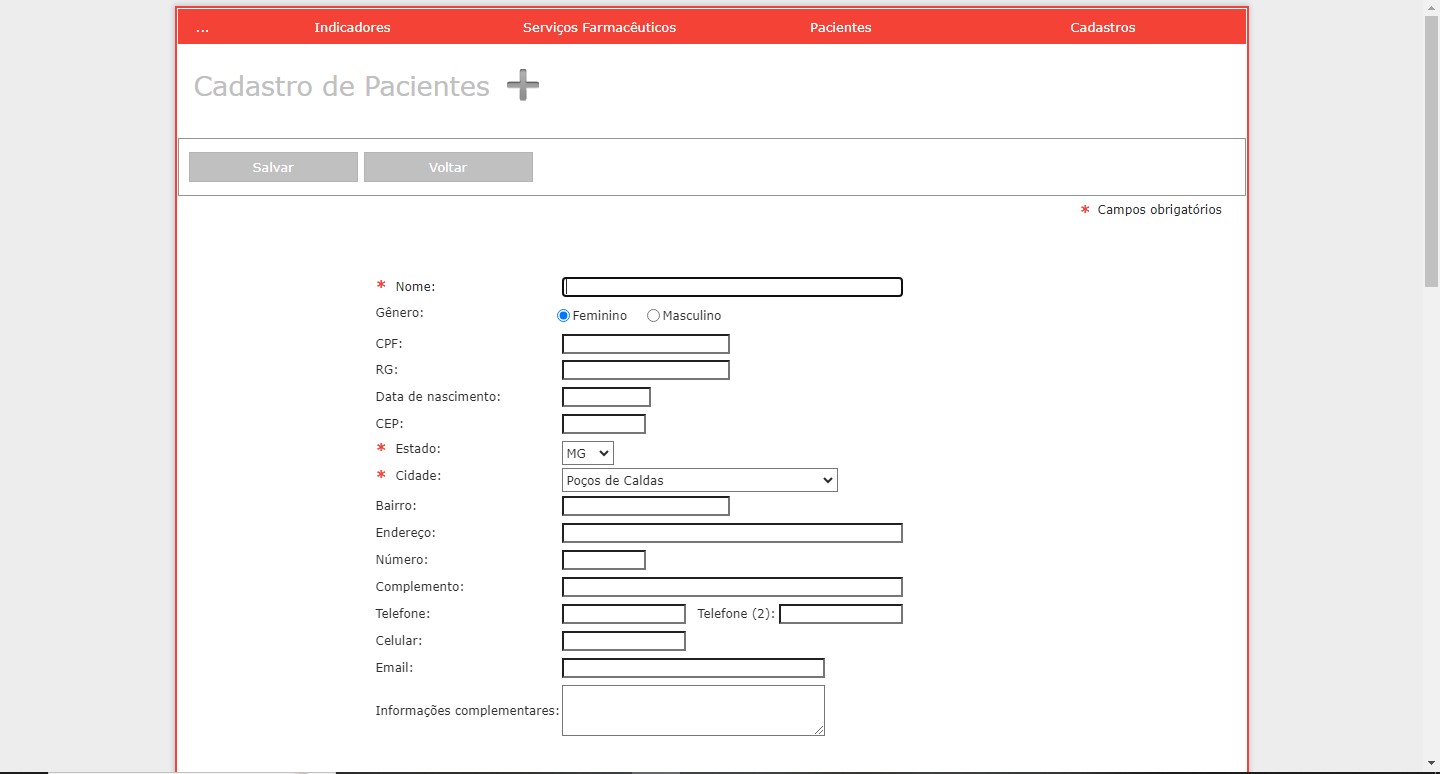The image size is (1440, 774).
Task: Click the plus icon beside Cadastro de Pacientes
Action: click(x=522, y=86)
